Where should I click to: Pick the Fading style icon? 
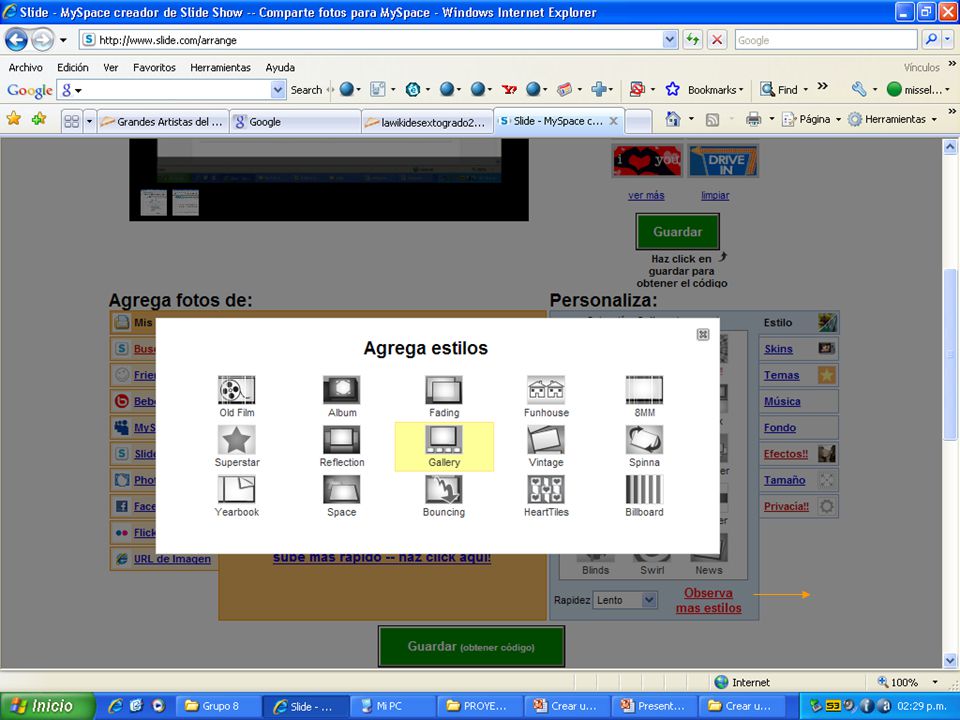pos(444,389)
